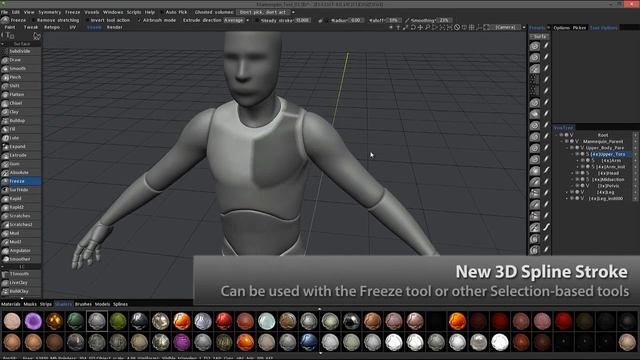Expand the [4x]Arm tree node
This screenshot has height=360, width=640.
(578, 160)
